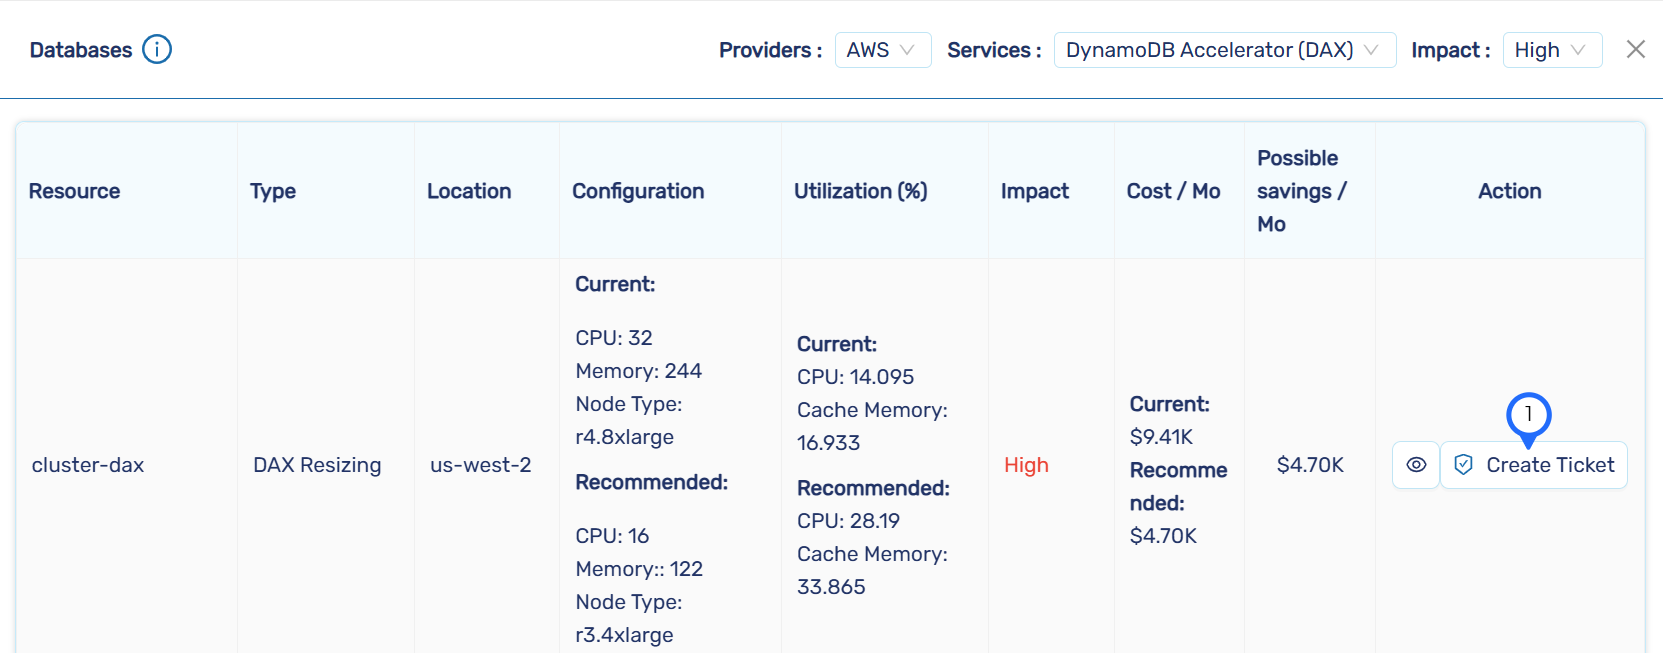Click the Location column header
The width and height of the screenshot is (1663, 653).
pos(469,191)
